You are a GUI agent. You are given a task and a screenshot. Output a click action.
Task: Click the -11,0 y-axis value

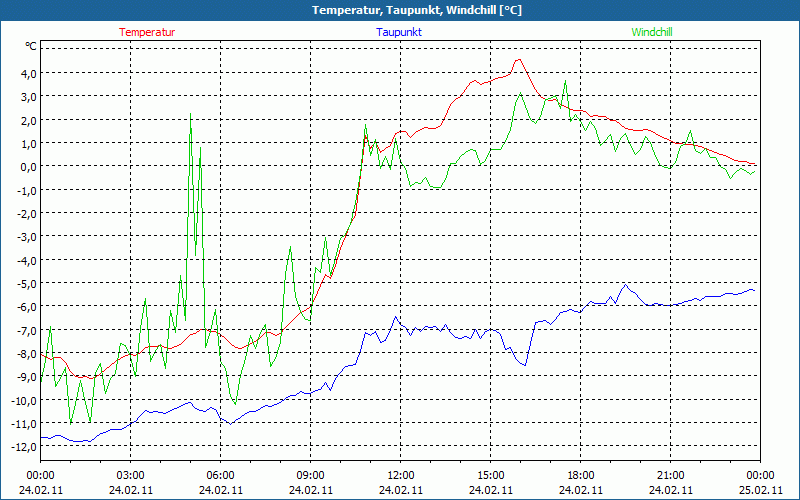coord(24,423)
